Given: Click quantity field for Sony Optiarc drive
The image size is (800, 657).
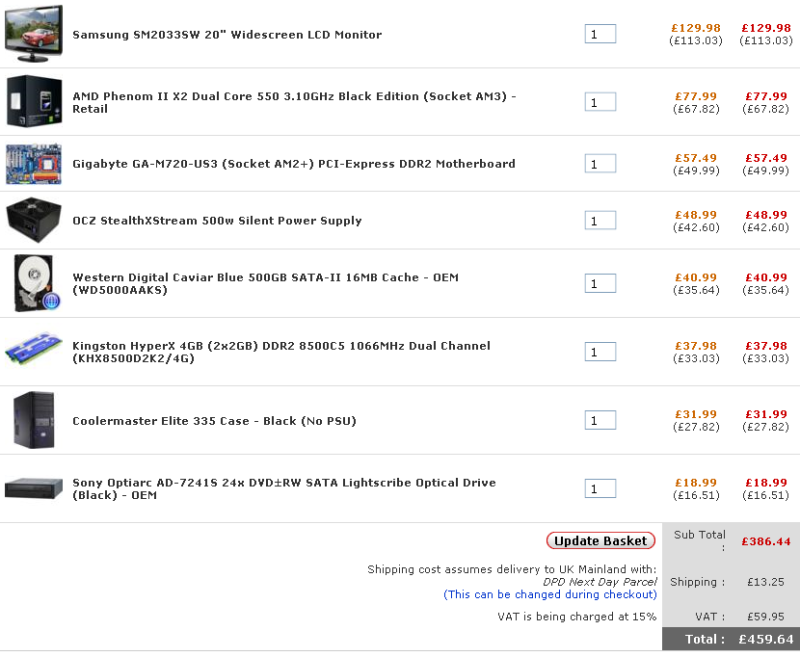Looking at the screenshot, I should [x=600, y=489].
